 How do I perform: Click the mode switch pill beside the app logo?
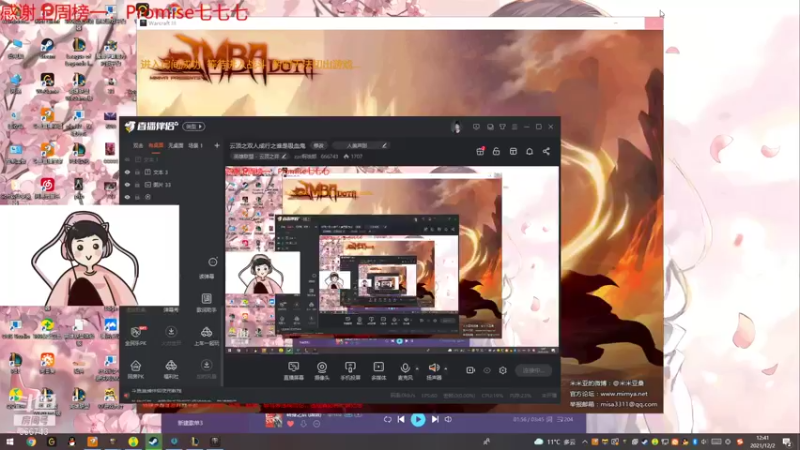[x=194, y=126]
